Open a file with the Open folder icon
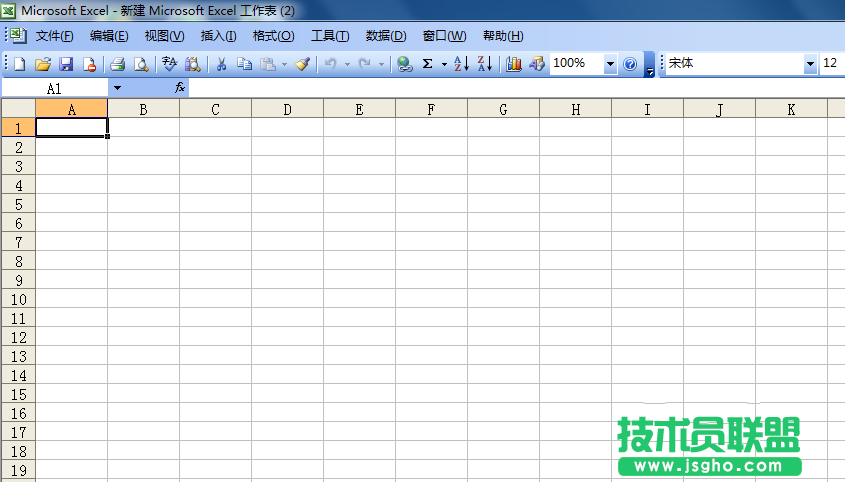845x482 pixels. click(x=43, y=64)
